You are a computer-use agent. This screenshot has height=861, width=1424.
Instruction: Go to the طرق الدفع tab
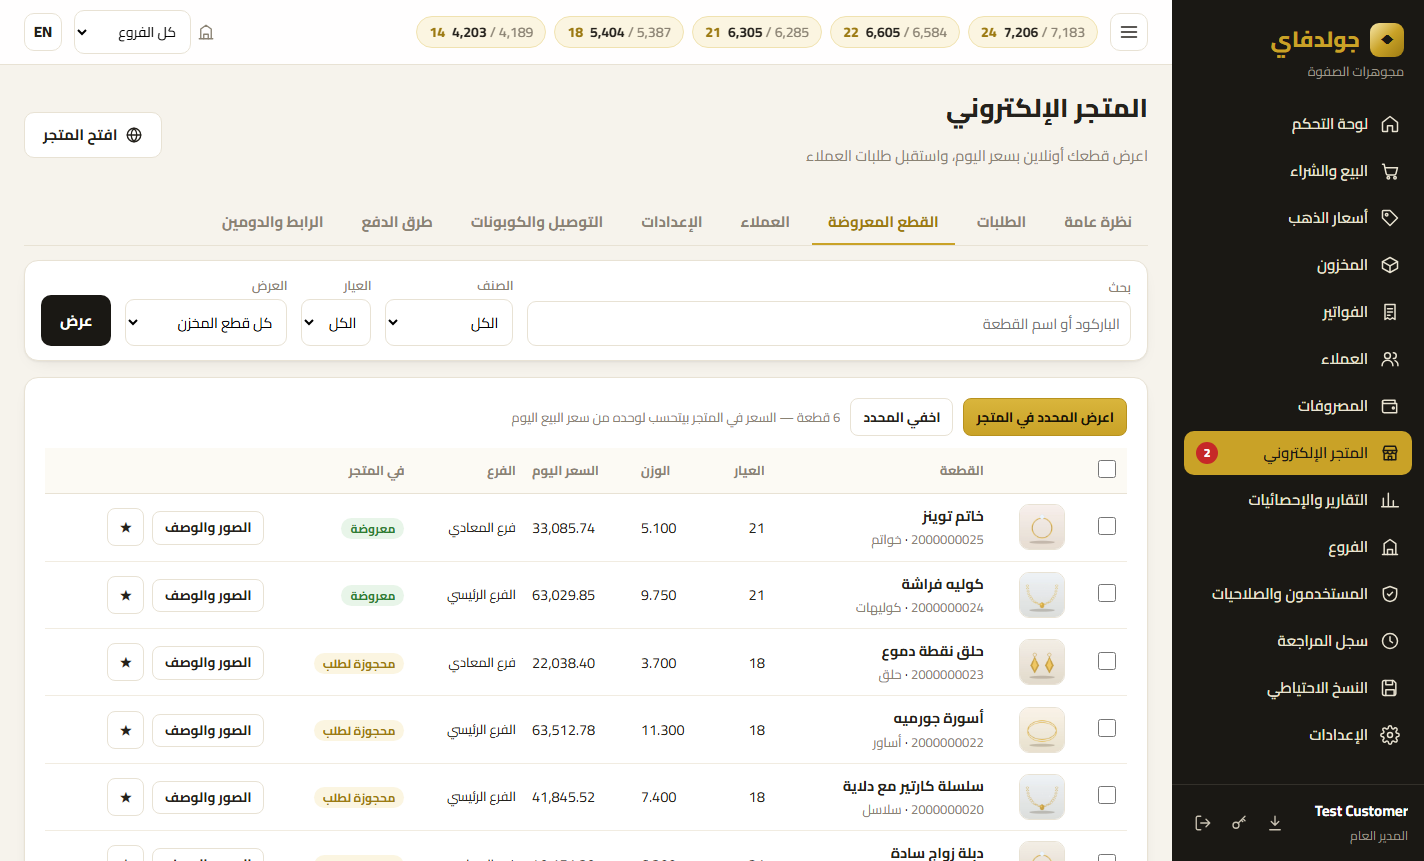click(x=397, y=221)
